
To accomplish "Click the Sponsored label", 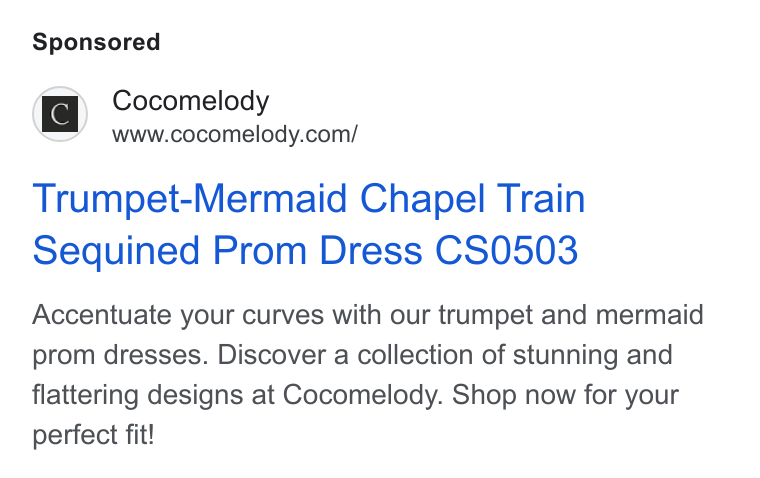I will pyautogui.click(x=96, y=42).
